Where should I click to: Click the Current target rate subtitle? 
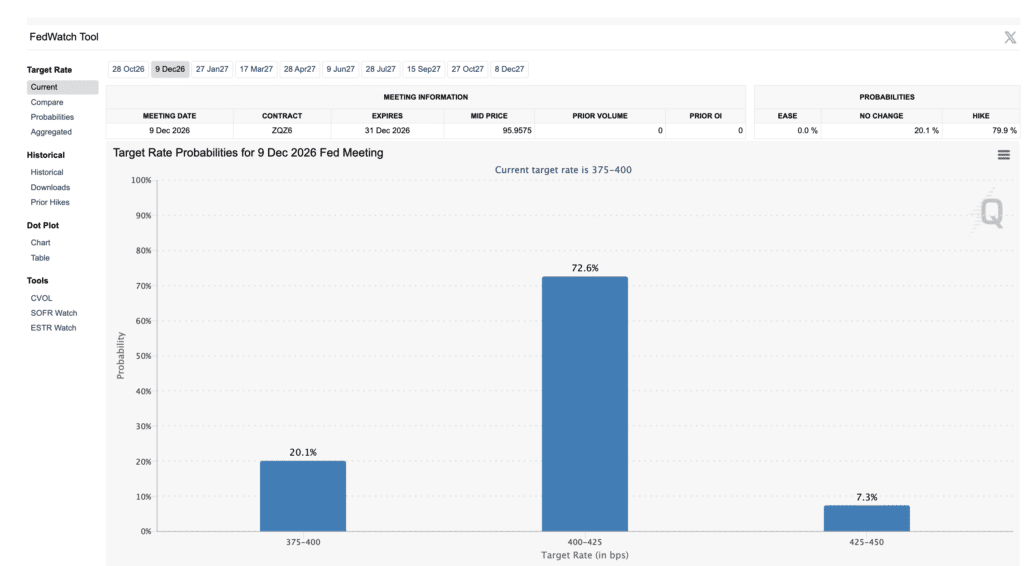click(564, 170)
